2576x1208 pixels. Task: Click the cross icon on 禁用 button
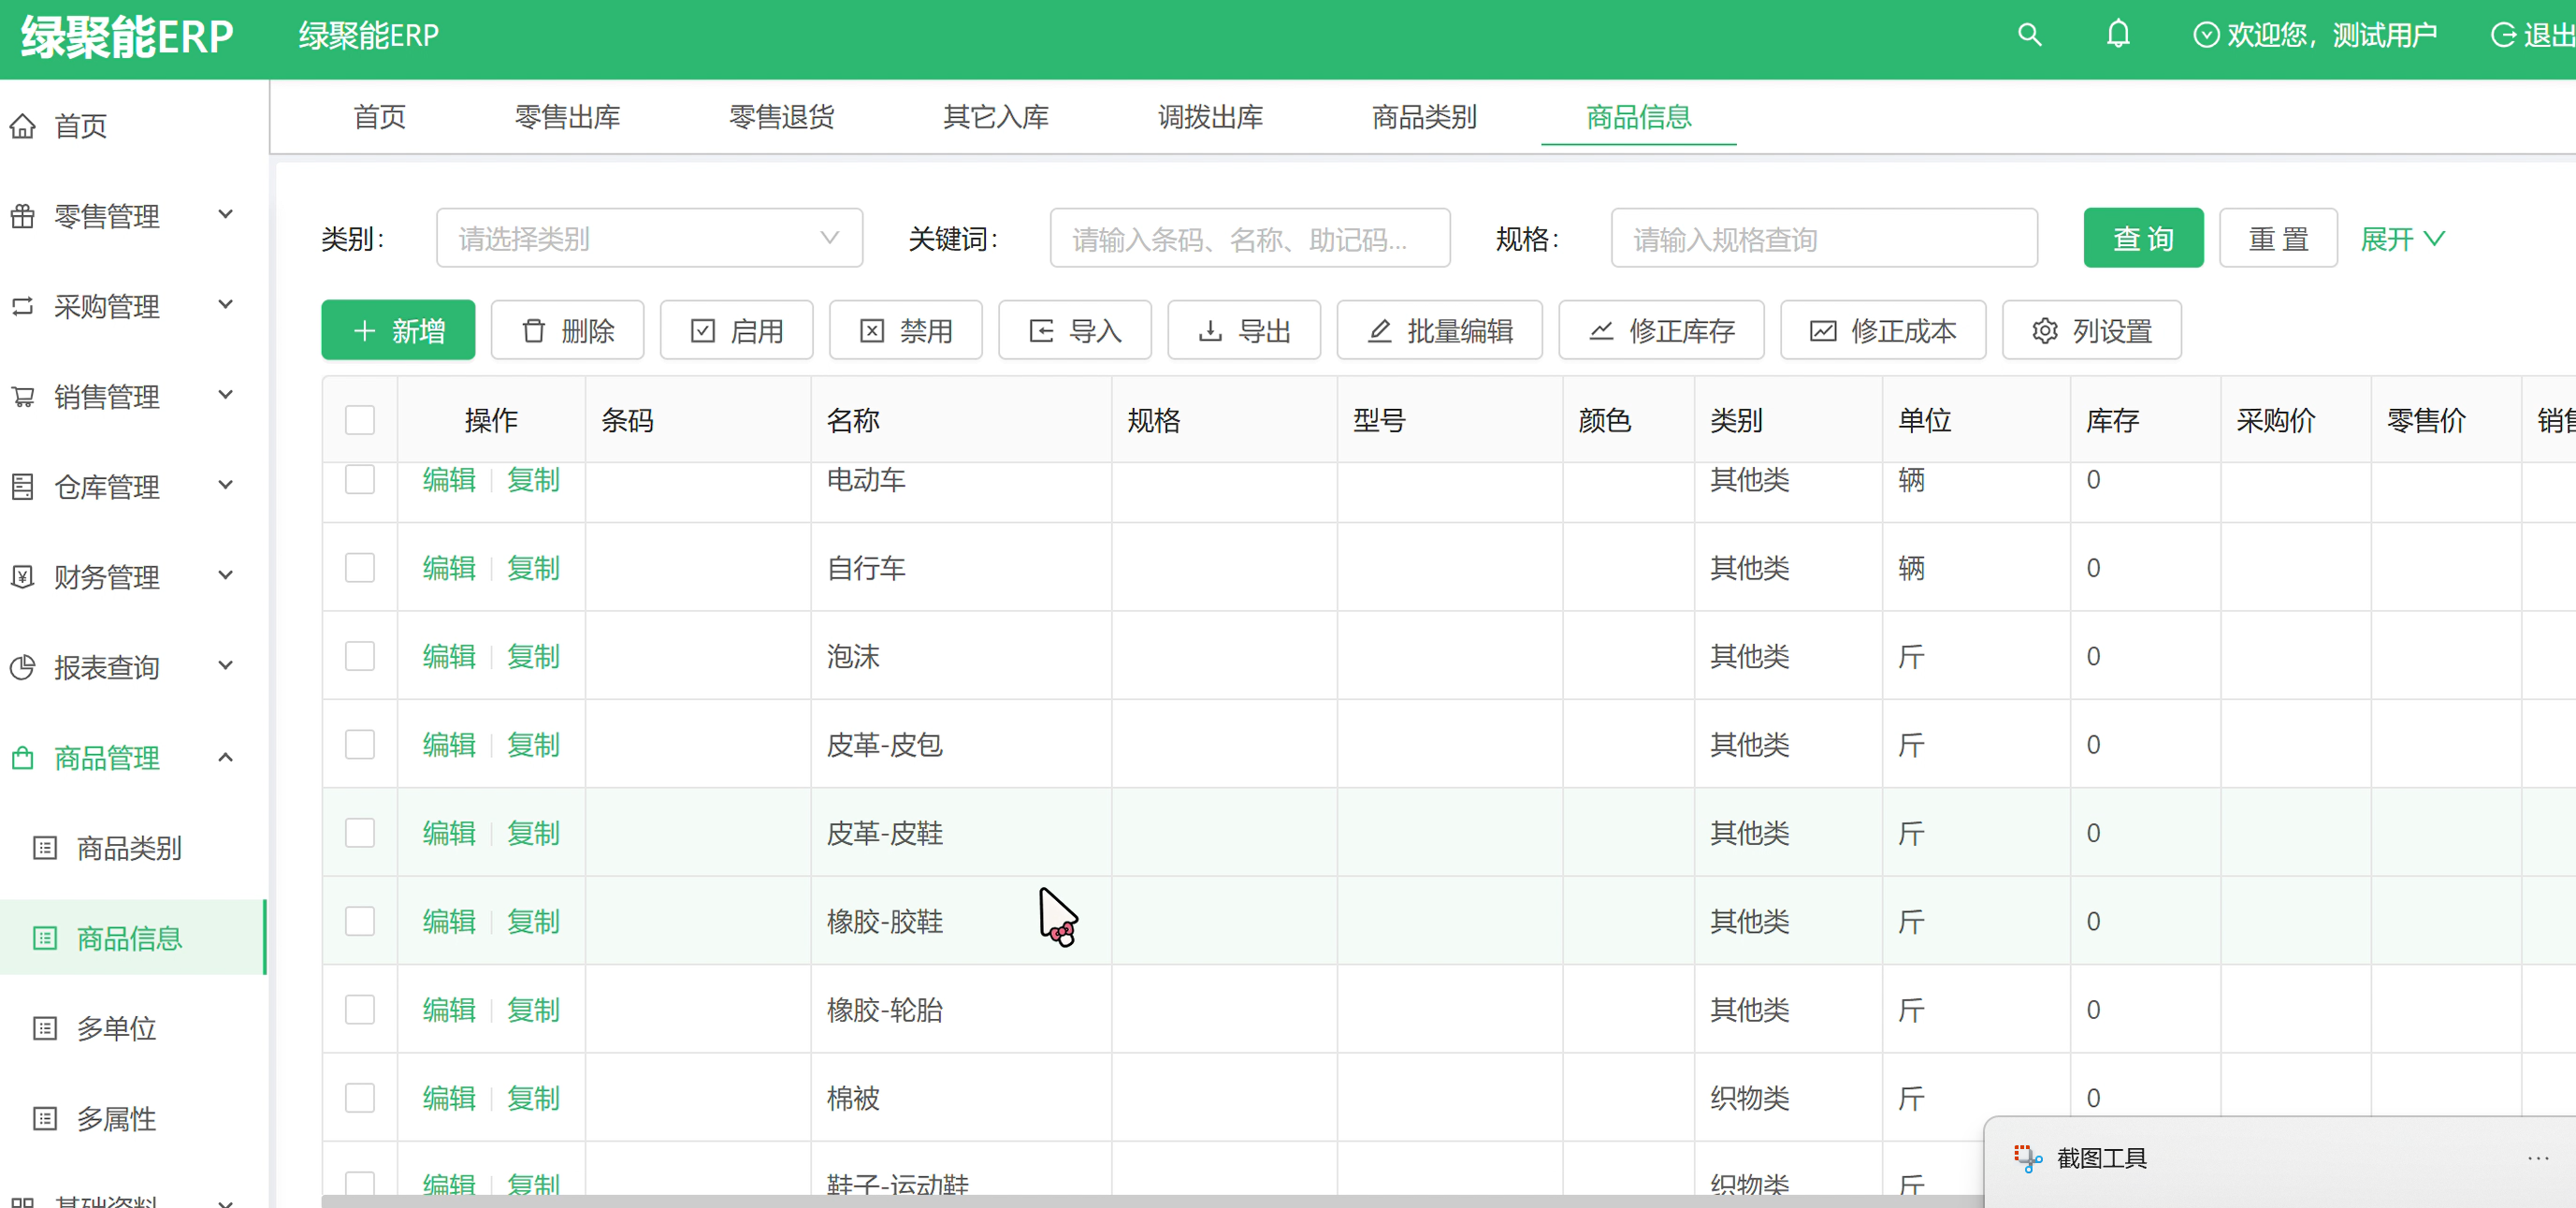pyautogui.click(x=872, y=331)
